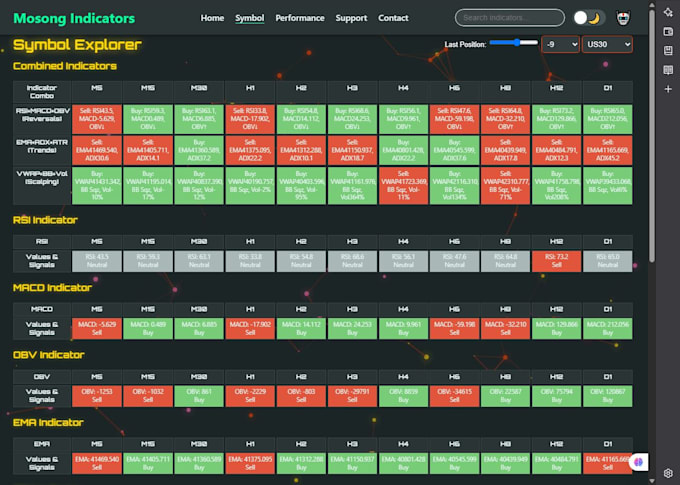Click the 'OBV: 75794 Buy' cell

556,396
